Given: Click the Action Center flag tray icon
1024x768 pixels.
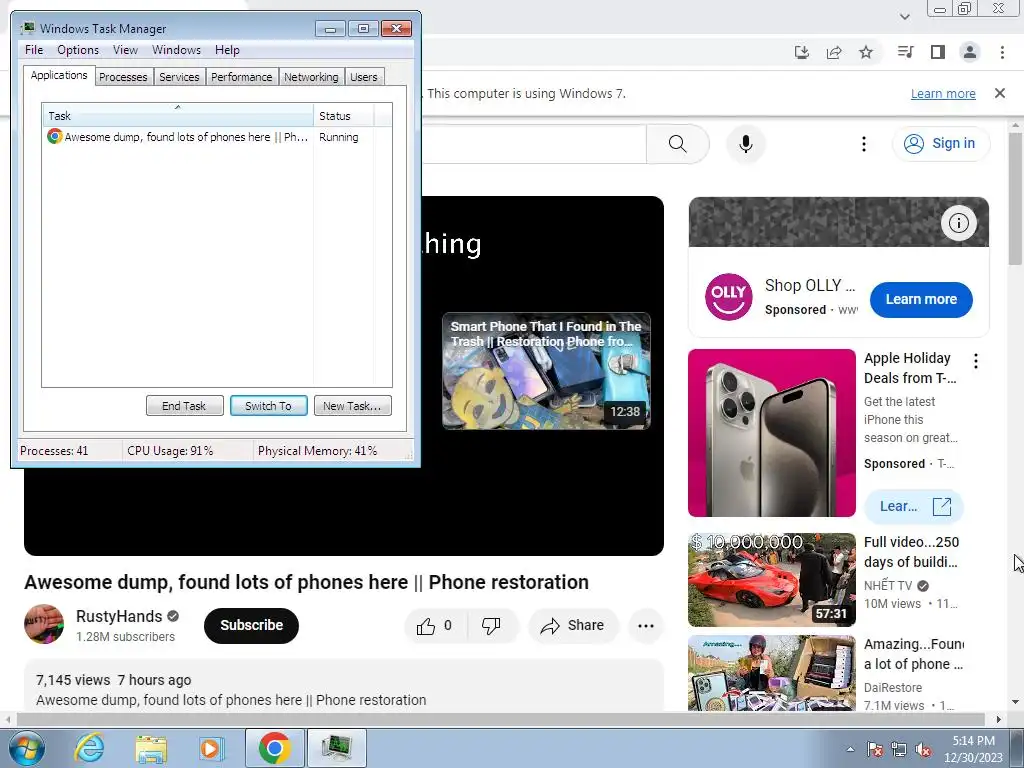Looking at the screenshot, I should tap(874, 749).
